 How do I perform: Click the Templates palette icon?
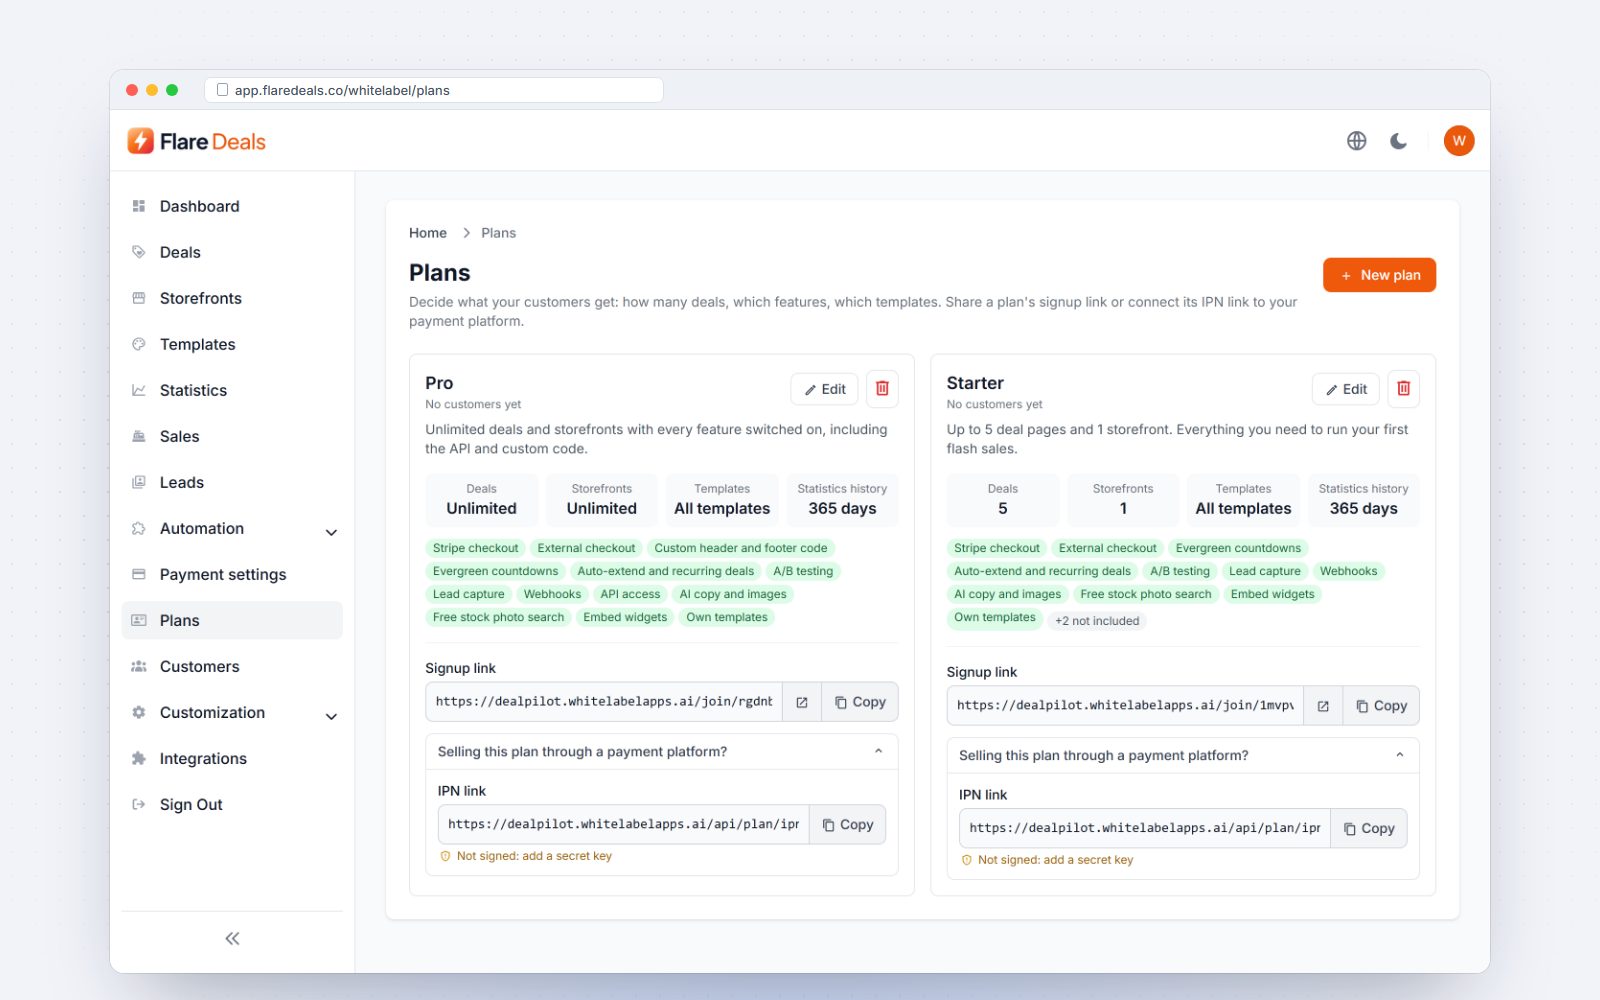pos(139,344)
